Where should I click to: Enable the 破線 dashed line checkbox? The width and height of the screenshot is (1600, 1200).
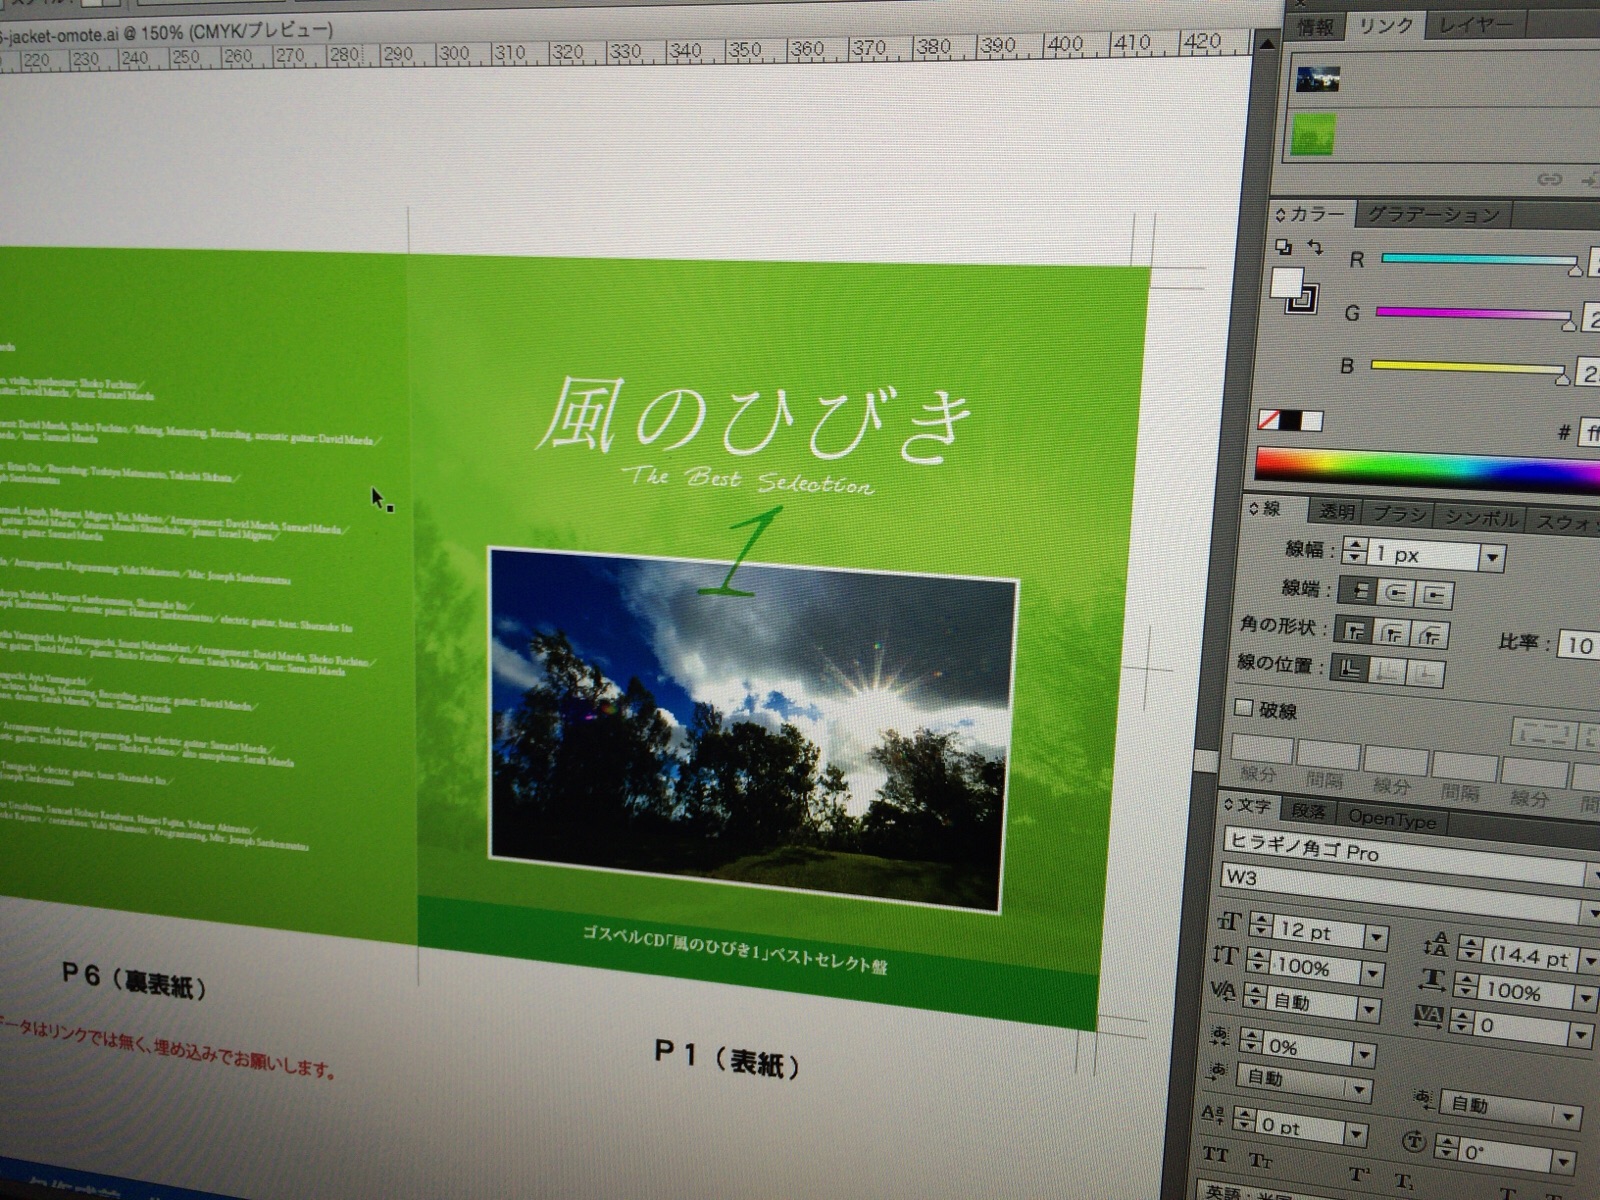click(x=1244, y=708)
